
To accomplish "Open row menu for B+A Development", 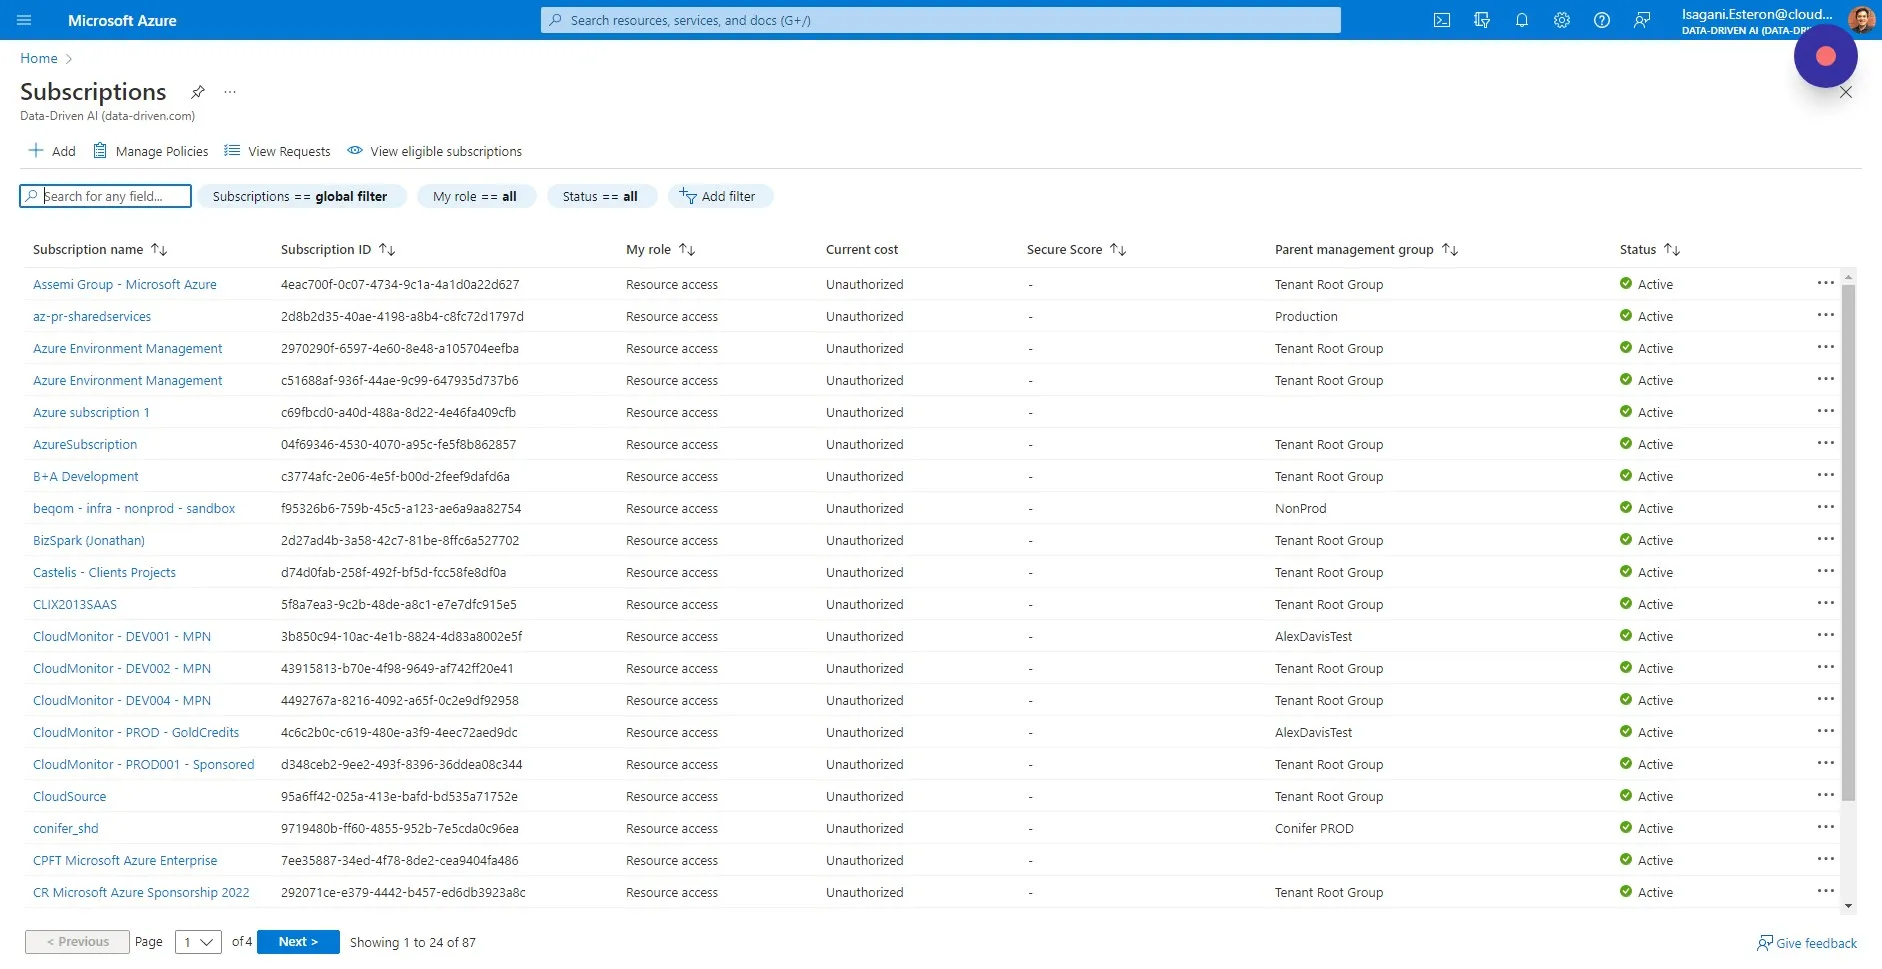I will 1826,475.
